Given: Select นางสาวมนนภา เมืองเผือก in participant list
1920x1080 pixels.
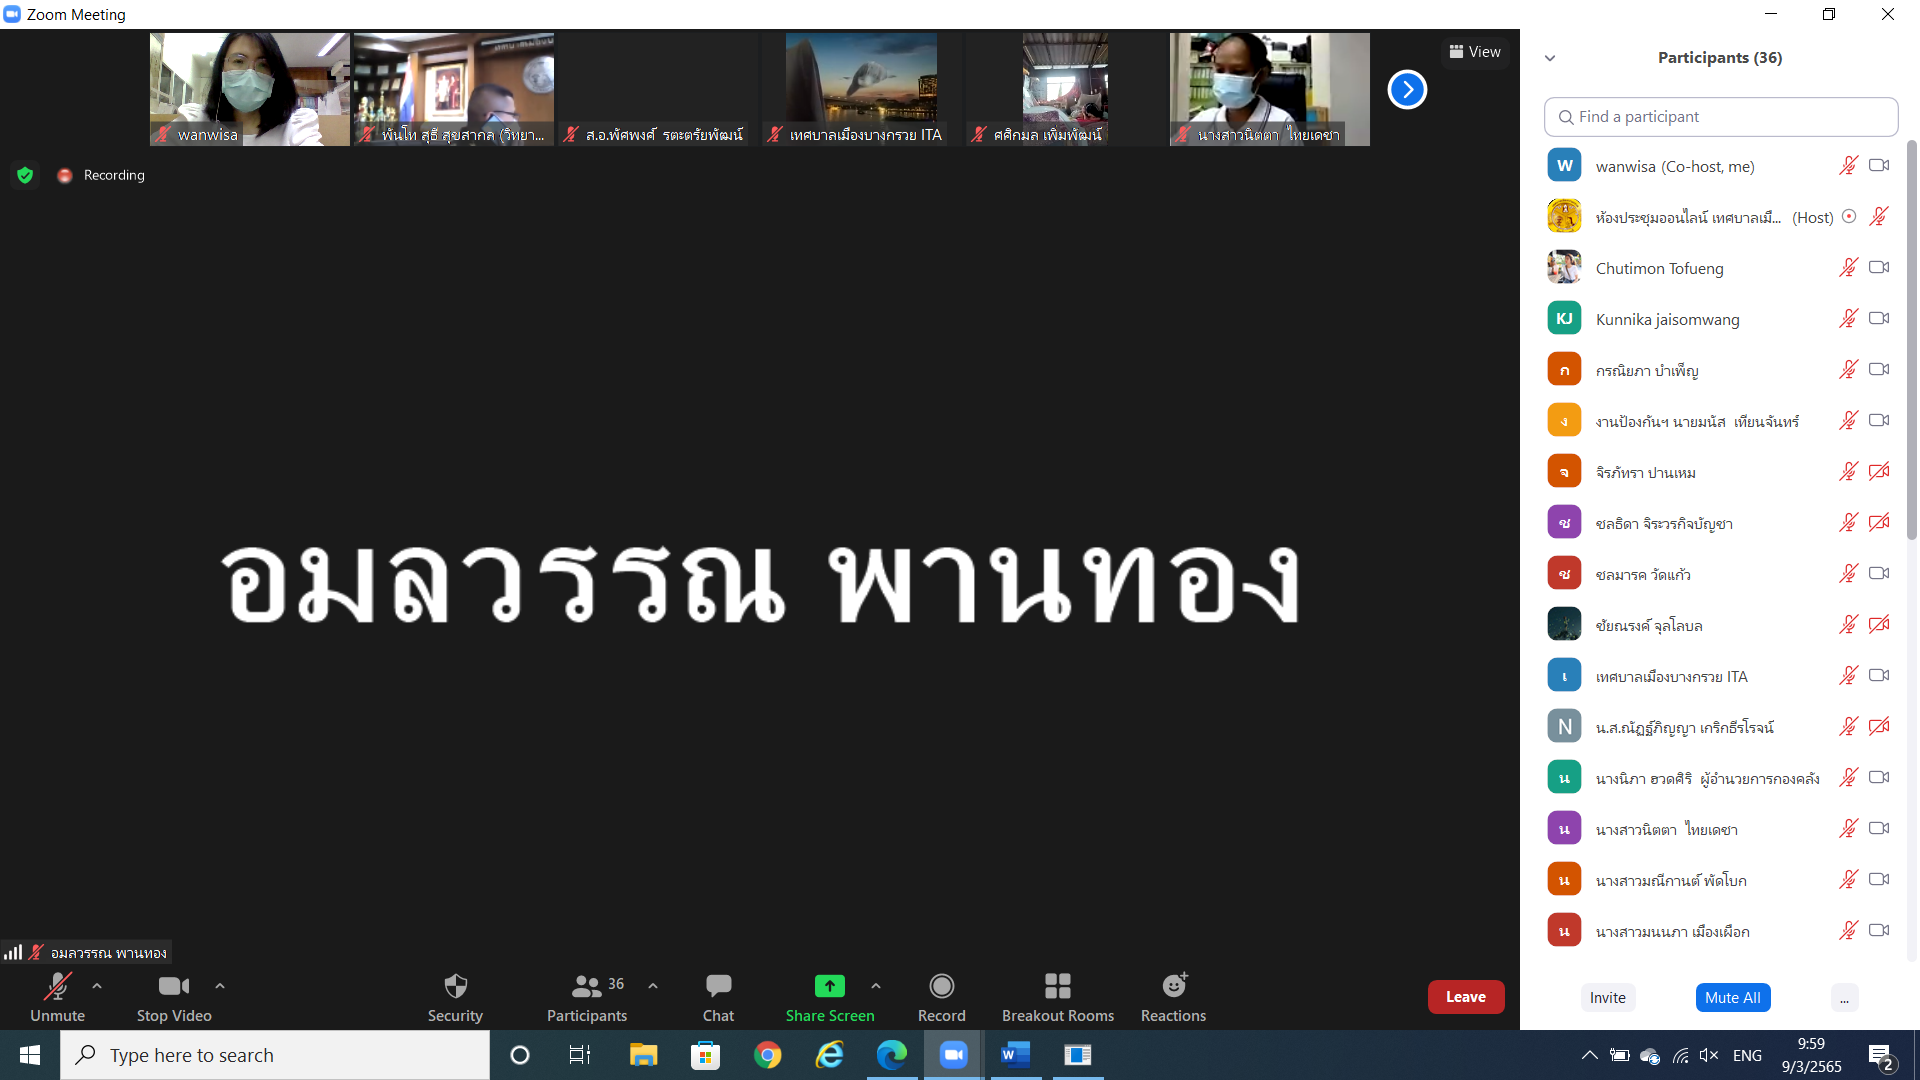Looking at the screenshot, I should click(1720, 931).
